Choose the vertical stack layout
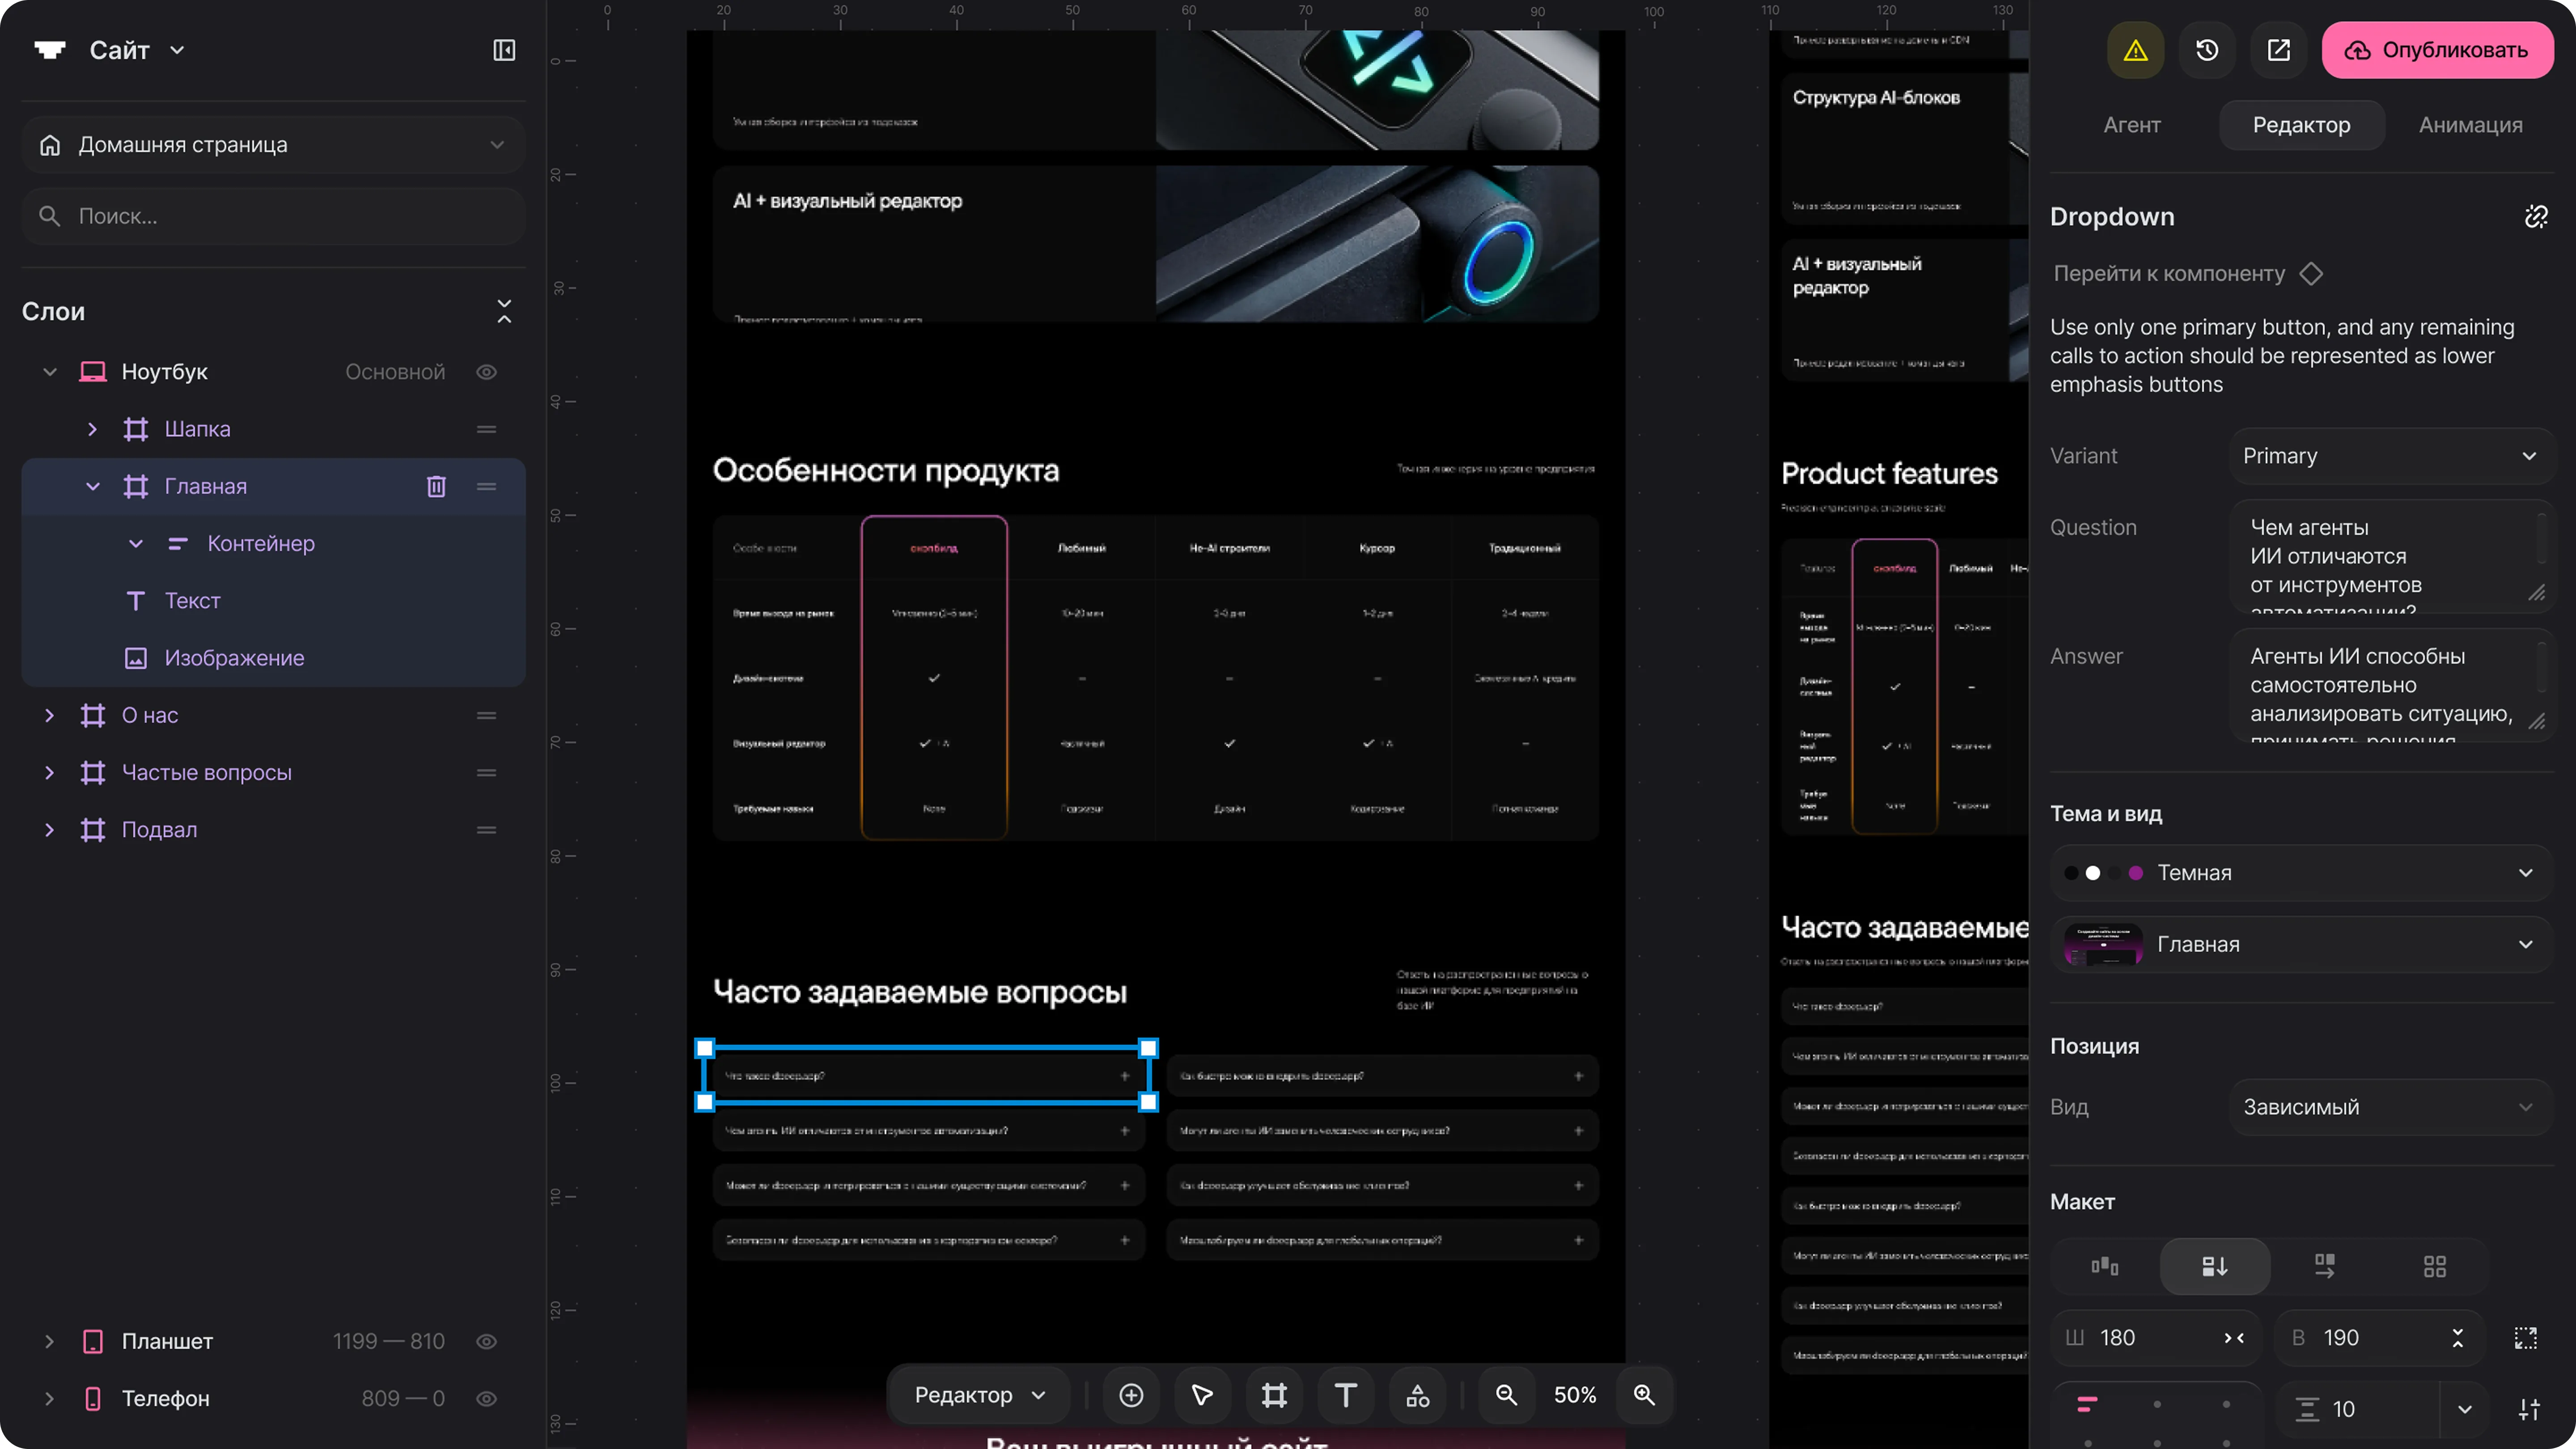Screen dimensions: 2576x1449 2215,1266
